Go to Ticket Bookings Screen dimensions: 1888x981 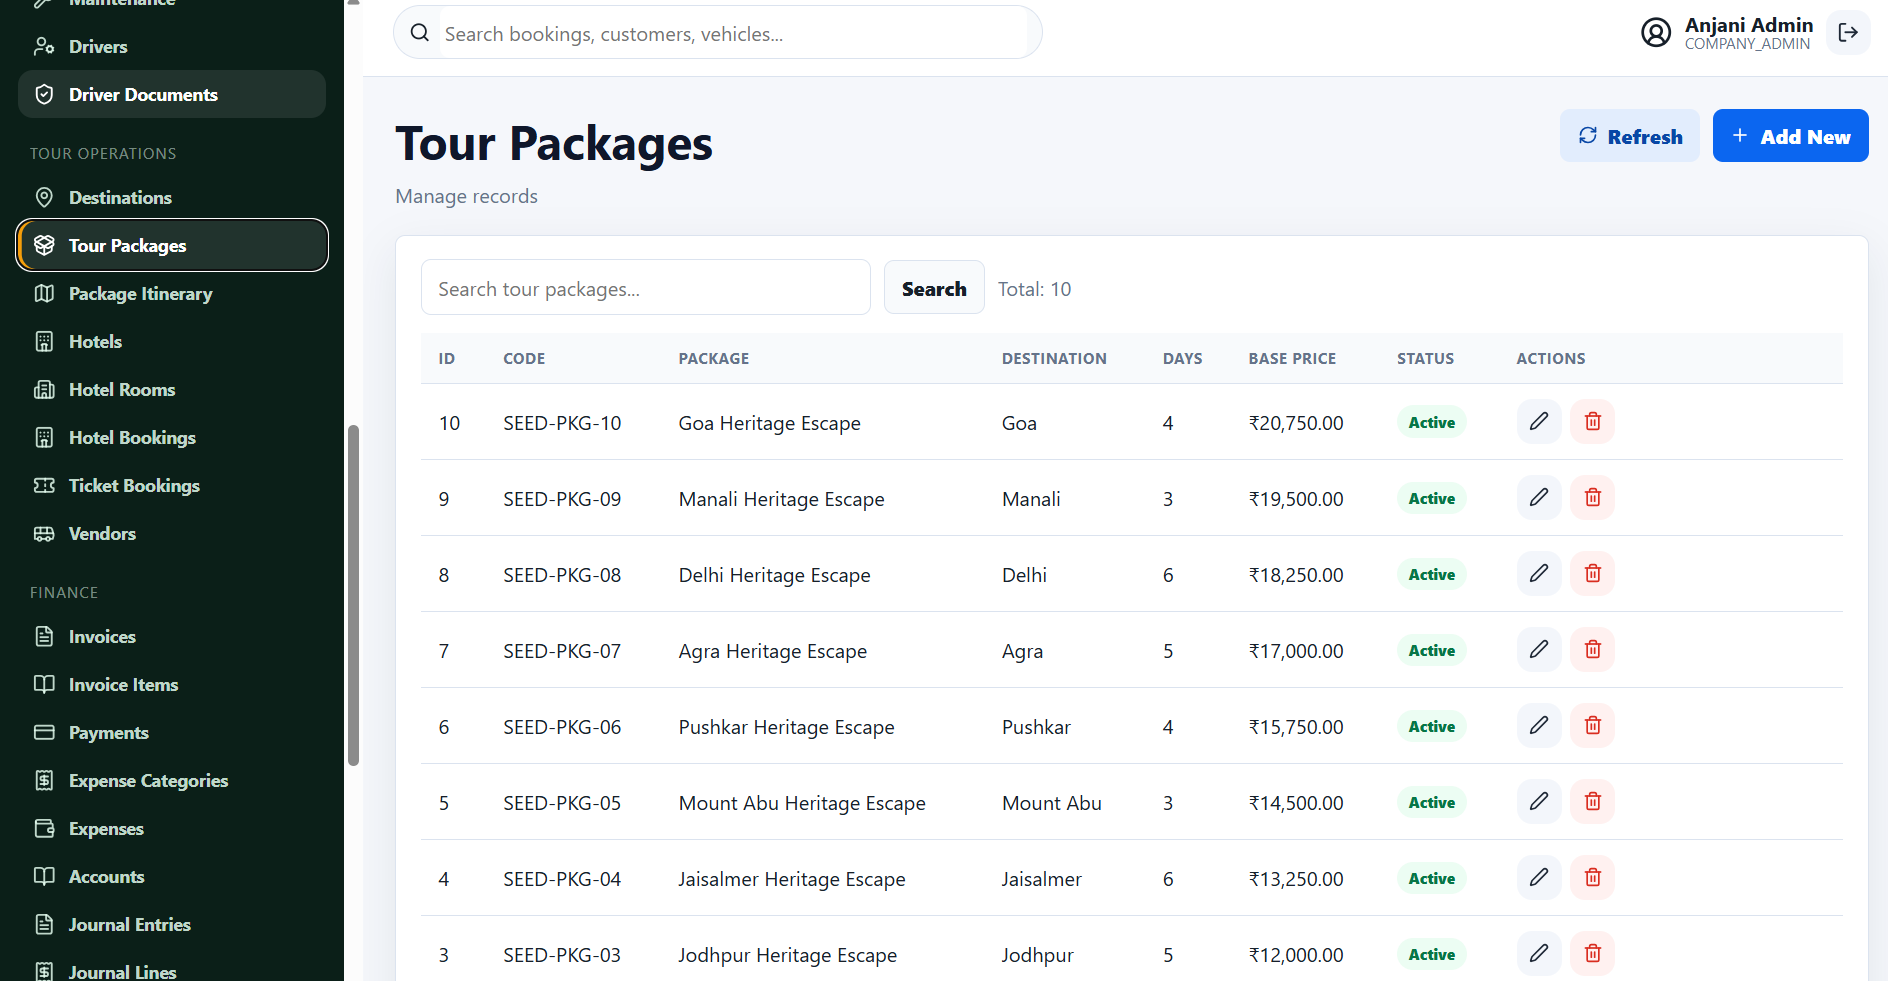tap(172, 485)
